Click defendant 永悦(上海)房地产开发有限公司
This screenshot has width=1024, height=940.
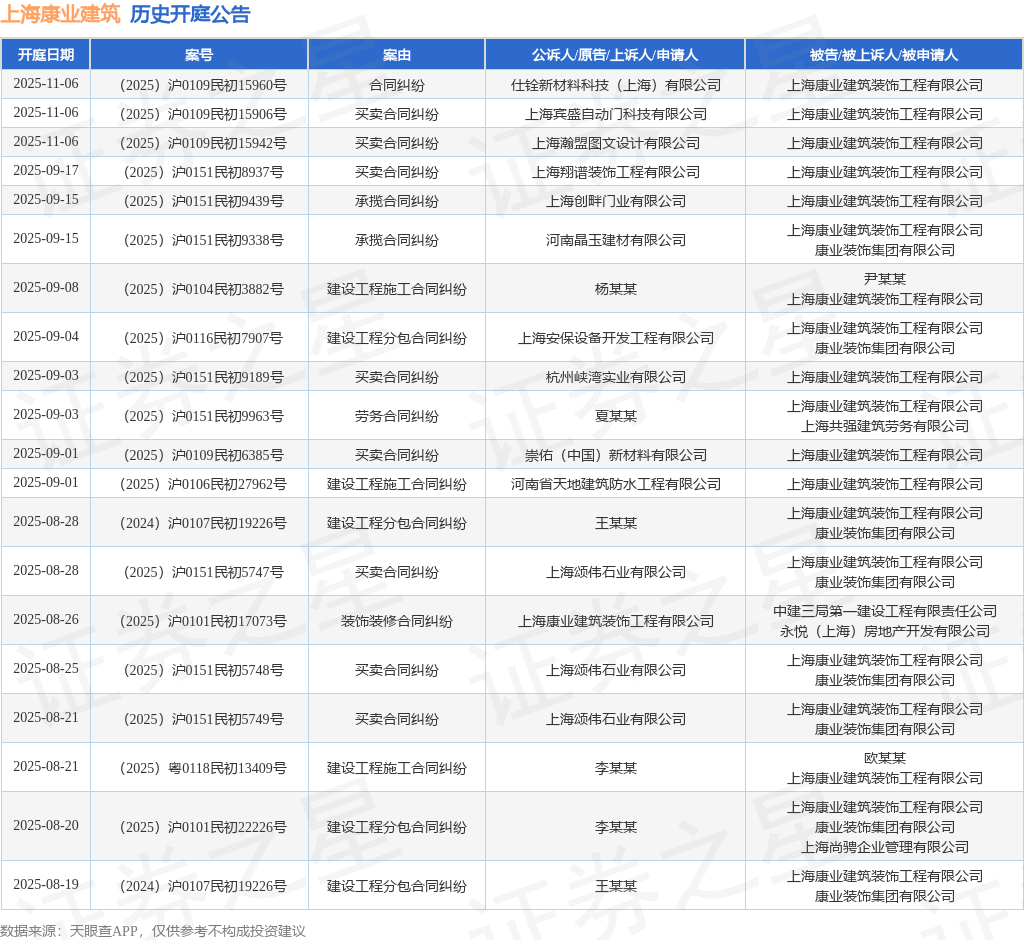click(x=884, y=631)
